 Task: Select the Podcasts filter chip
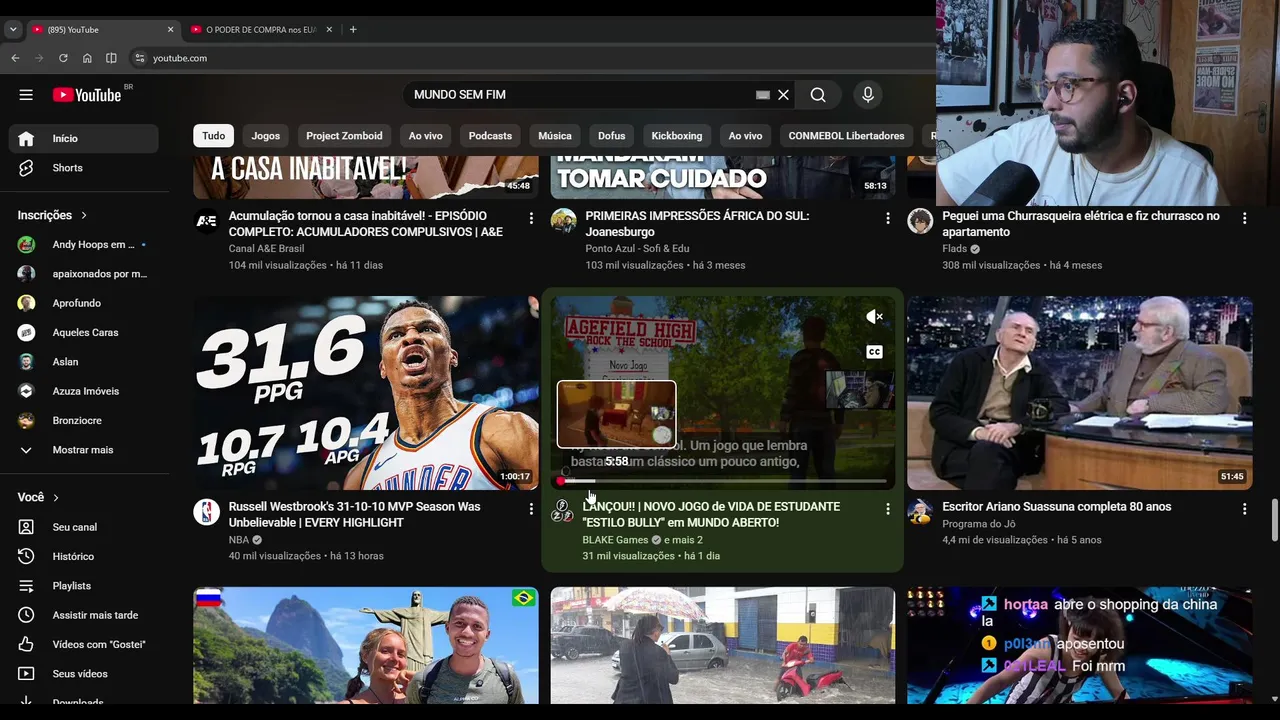tap(490, 136)
